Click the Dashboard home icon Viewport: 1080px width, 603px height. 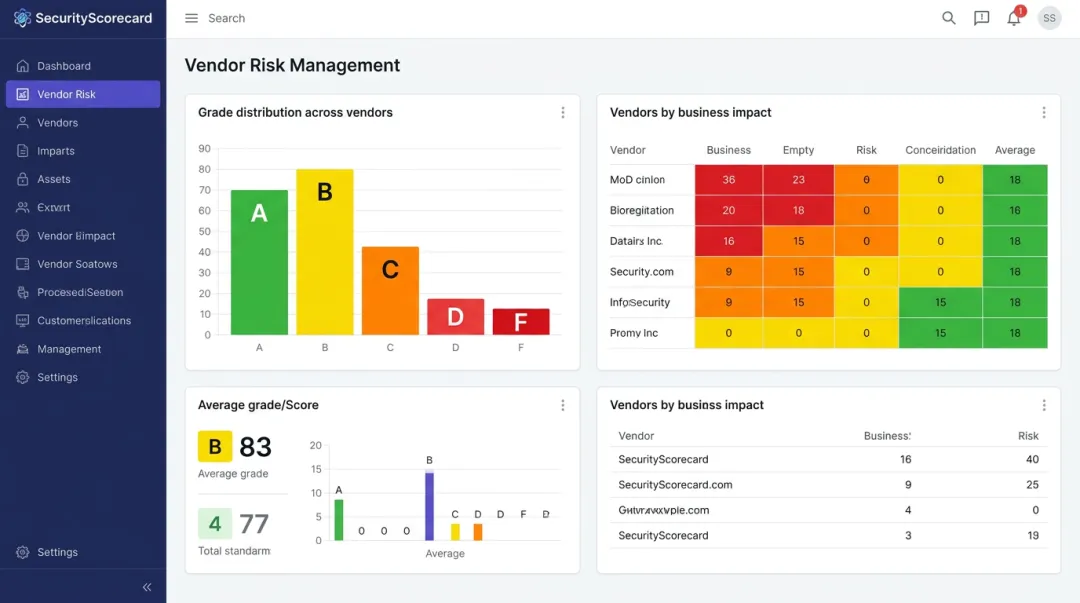coord(23,66)
